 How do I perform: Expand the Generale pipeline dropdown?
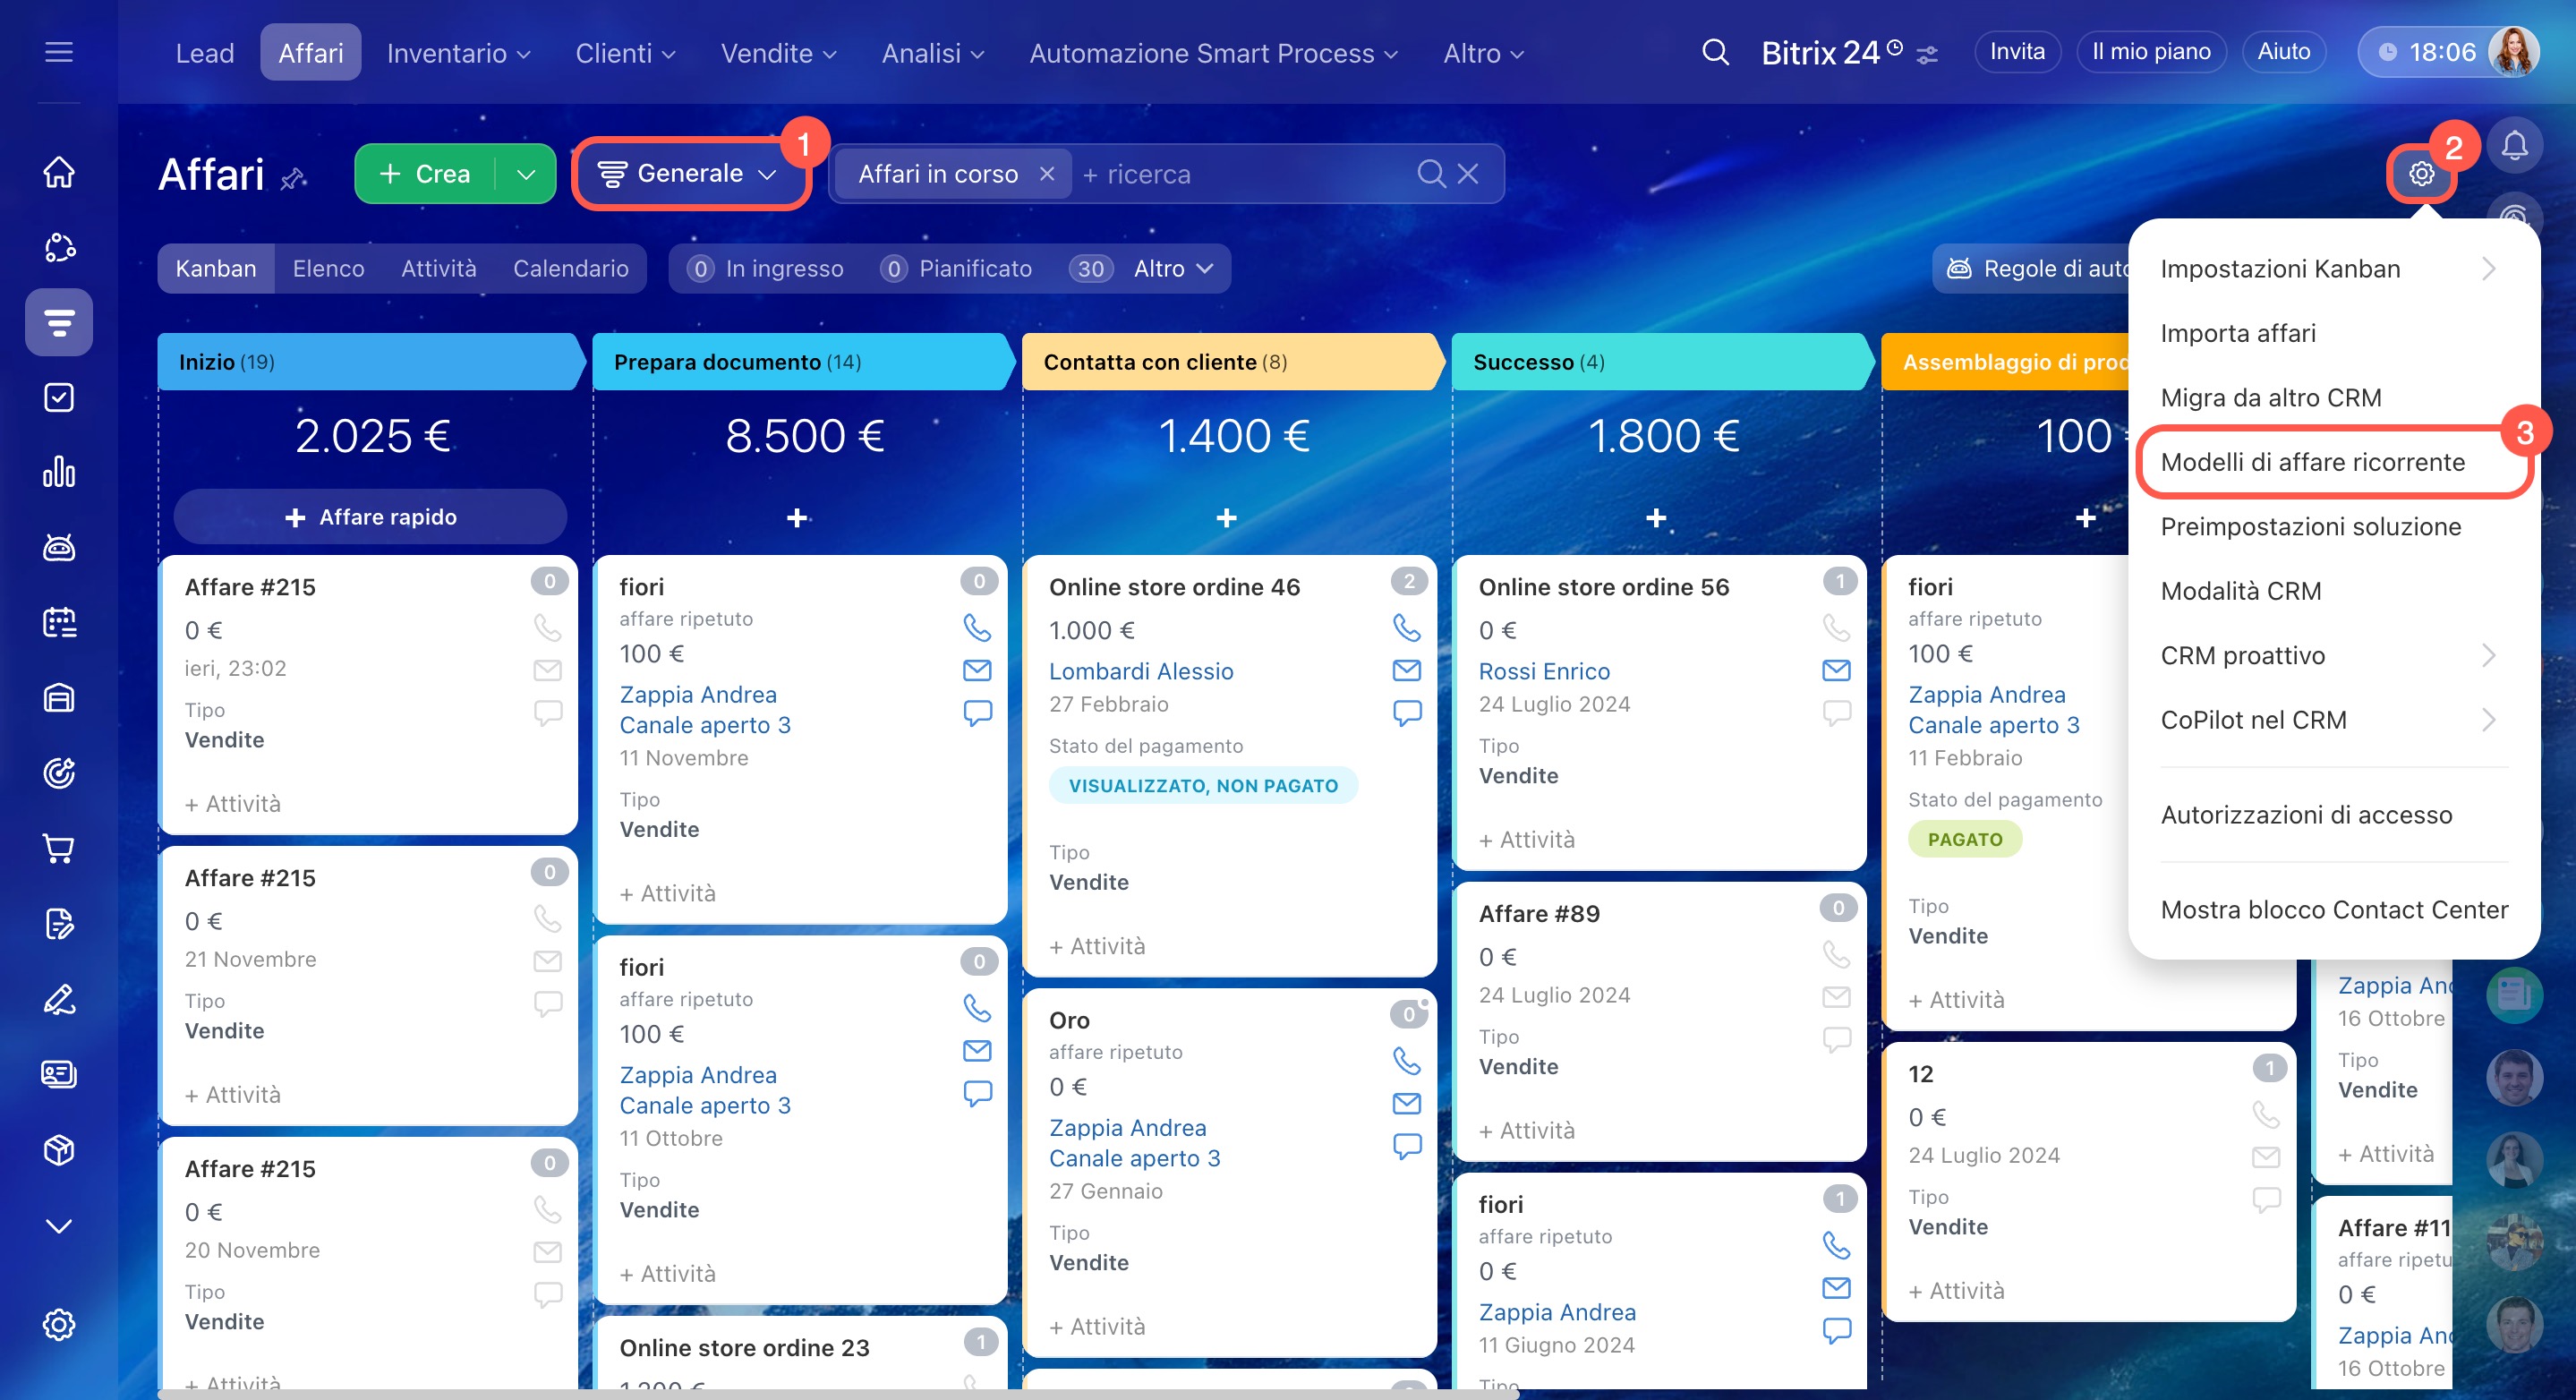pos(689,174)
